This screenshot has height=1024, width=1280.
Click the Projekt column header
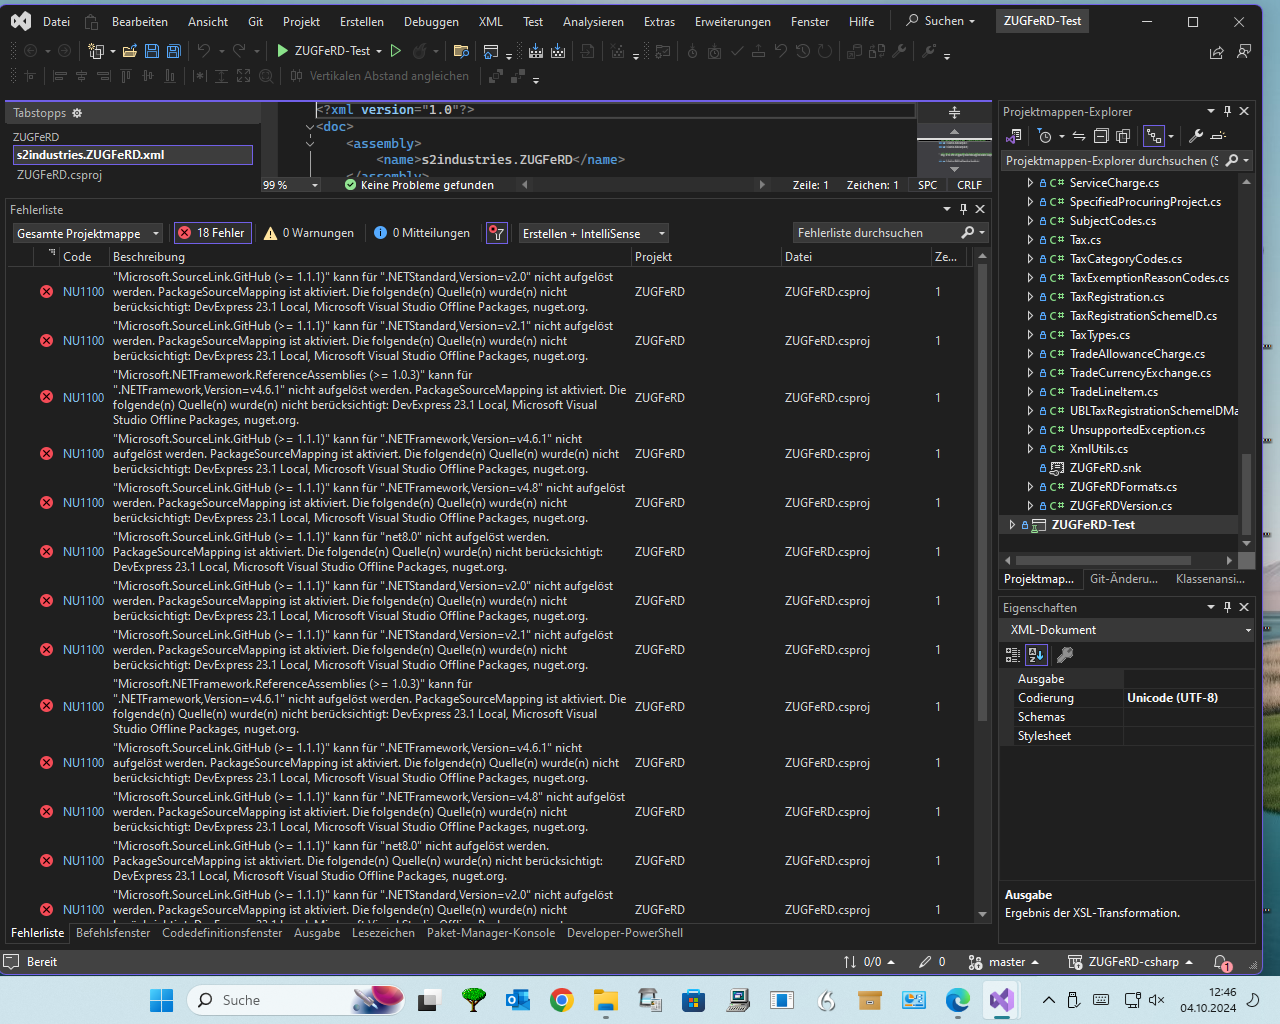tap(706, 257)
